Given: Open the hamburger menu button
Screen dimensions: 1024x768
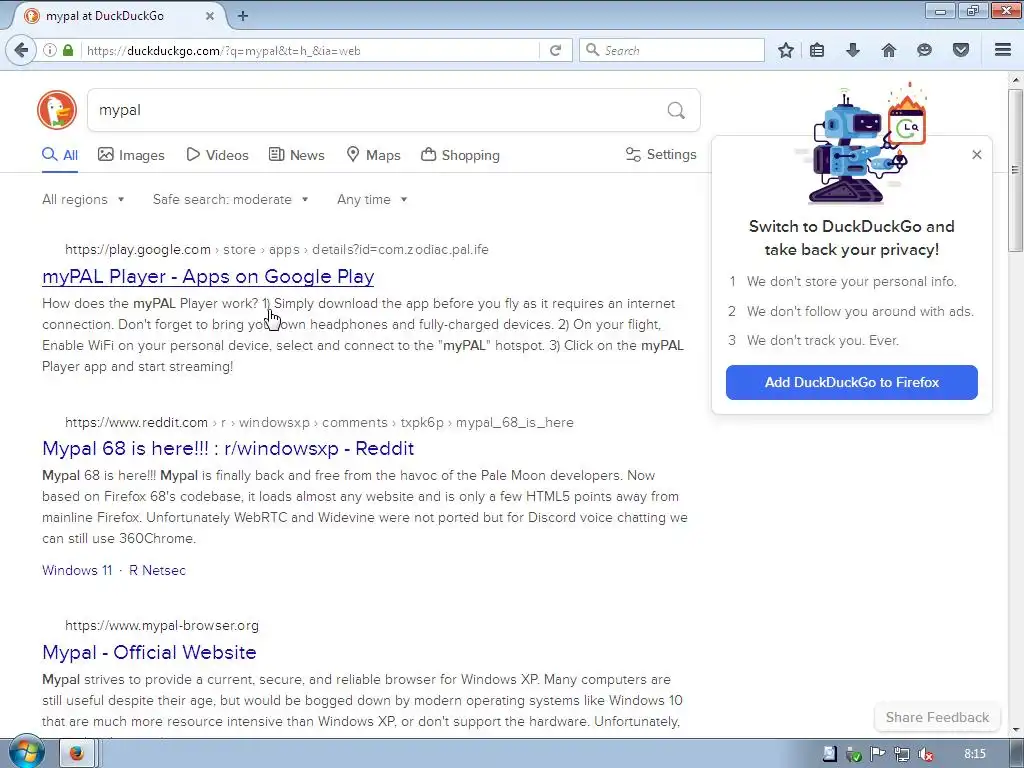Looking at the screenshot, I should click(1003, 50).
